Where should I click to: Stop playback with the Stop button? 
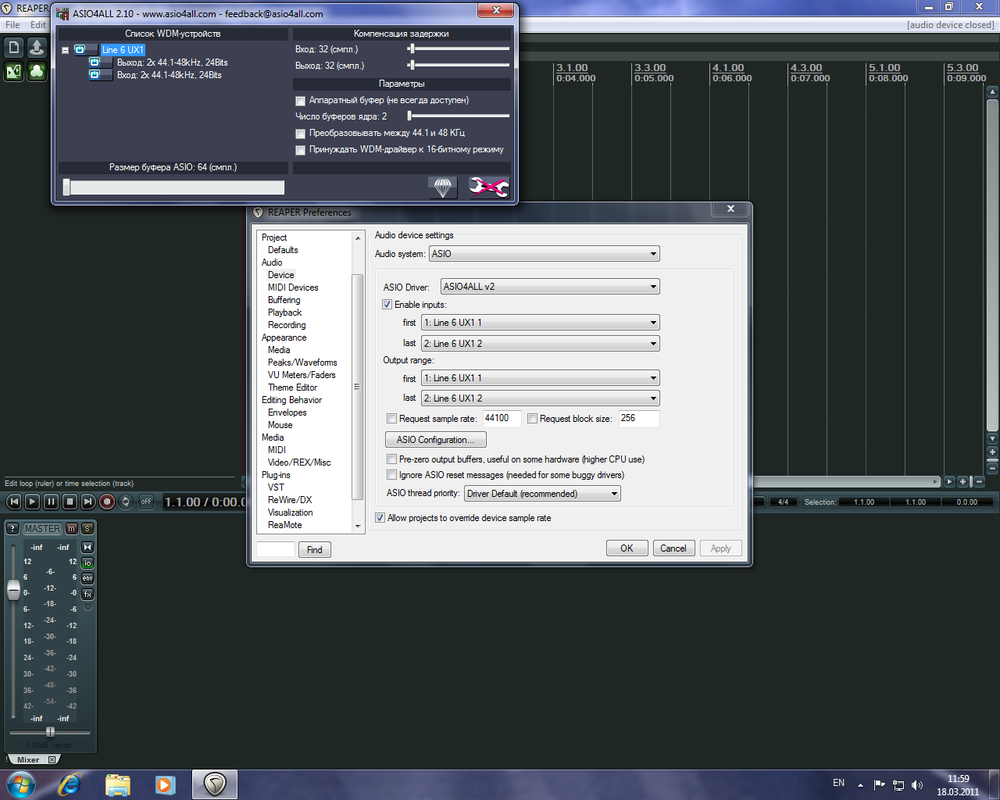click(70, 502)
